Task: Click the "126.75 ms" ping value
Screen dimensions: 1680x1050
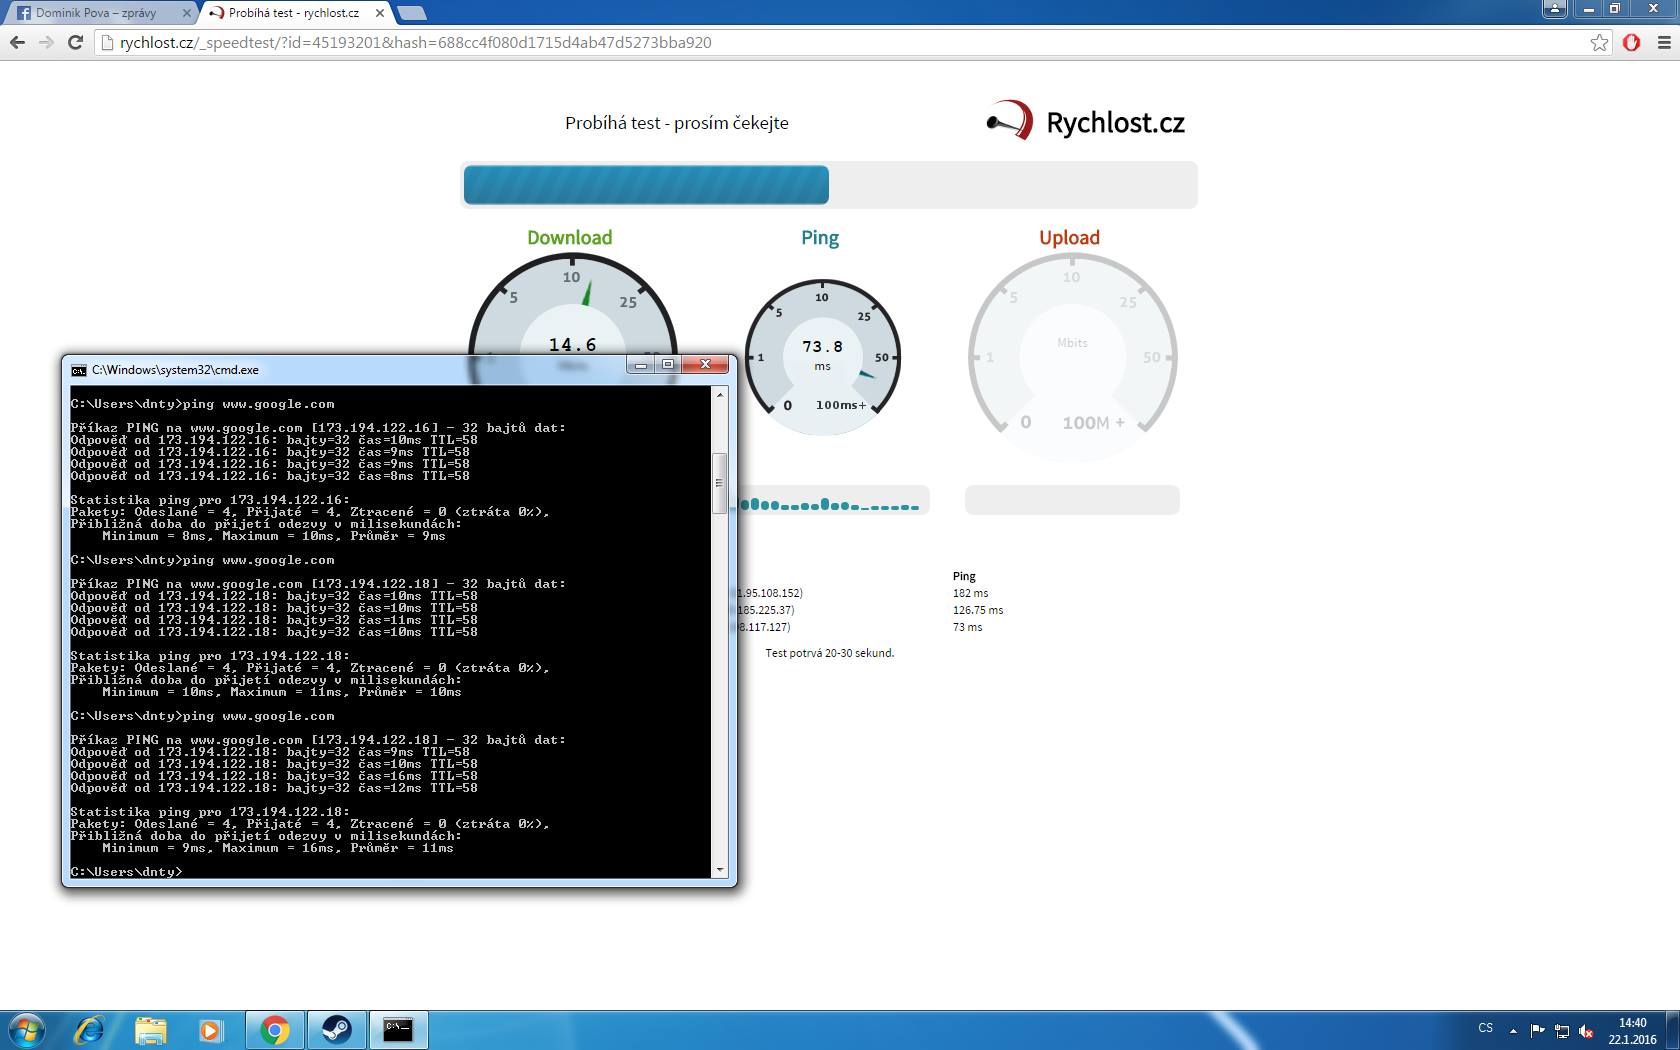Action: click(x=978, y=610)
